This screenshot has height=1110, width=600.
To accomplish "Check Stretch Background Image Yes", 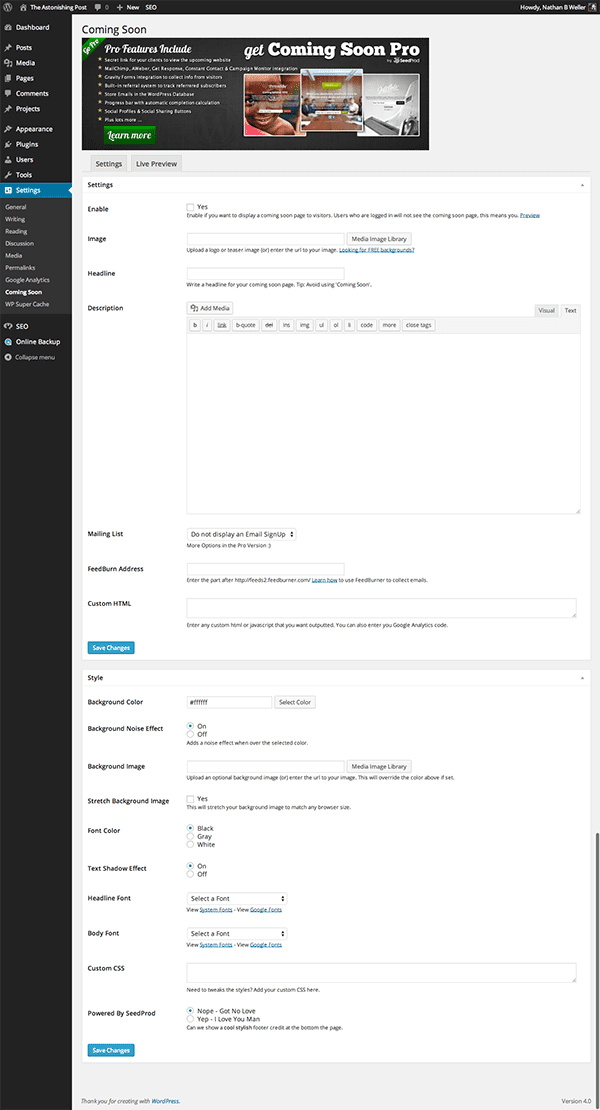I will click(190, 799).
